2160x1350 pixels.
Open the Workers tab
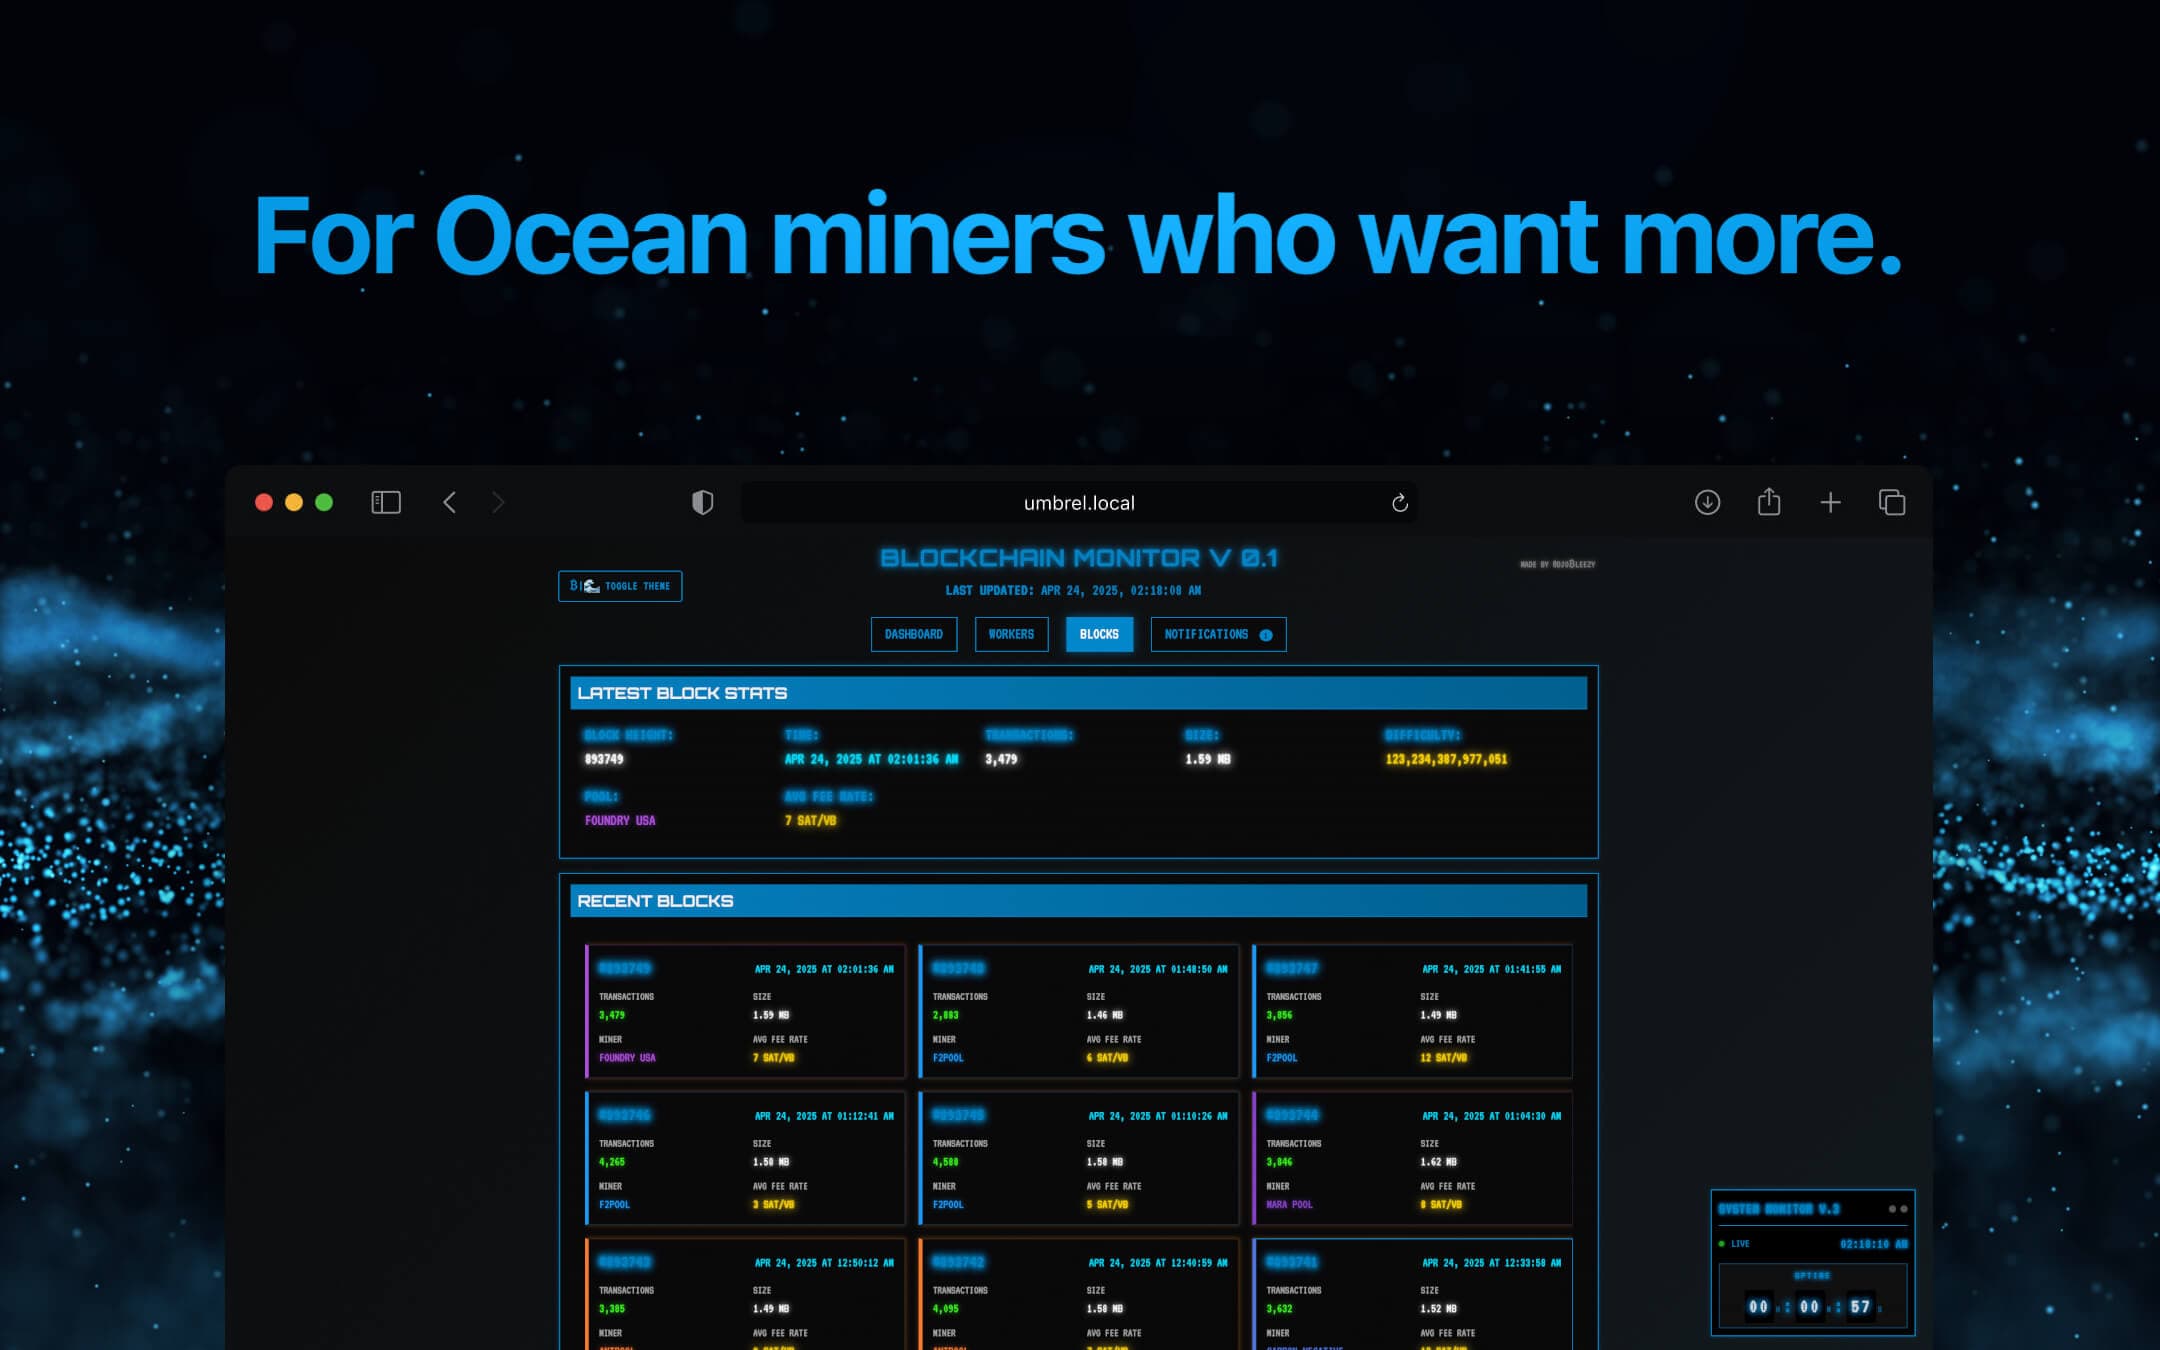[1011, 634]
